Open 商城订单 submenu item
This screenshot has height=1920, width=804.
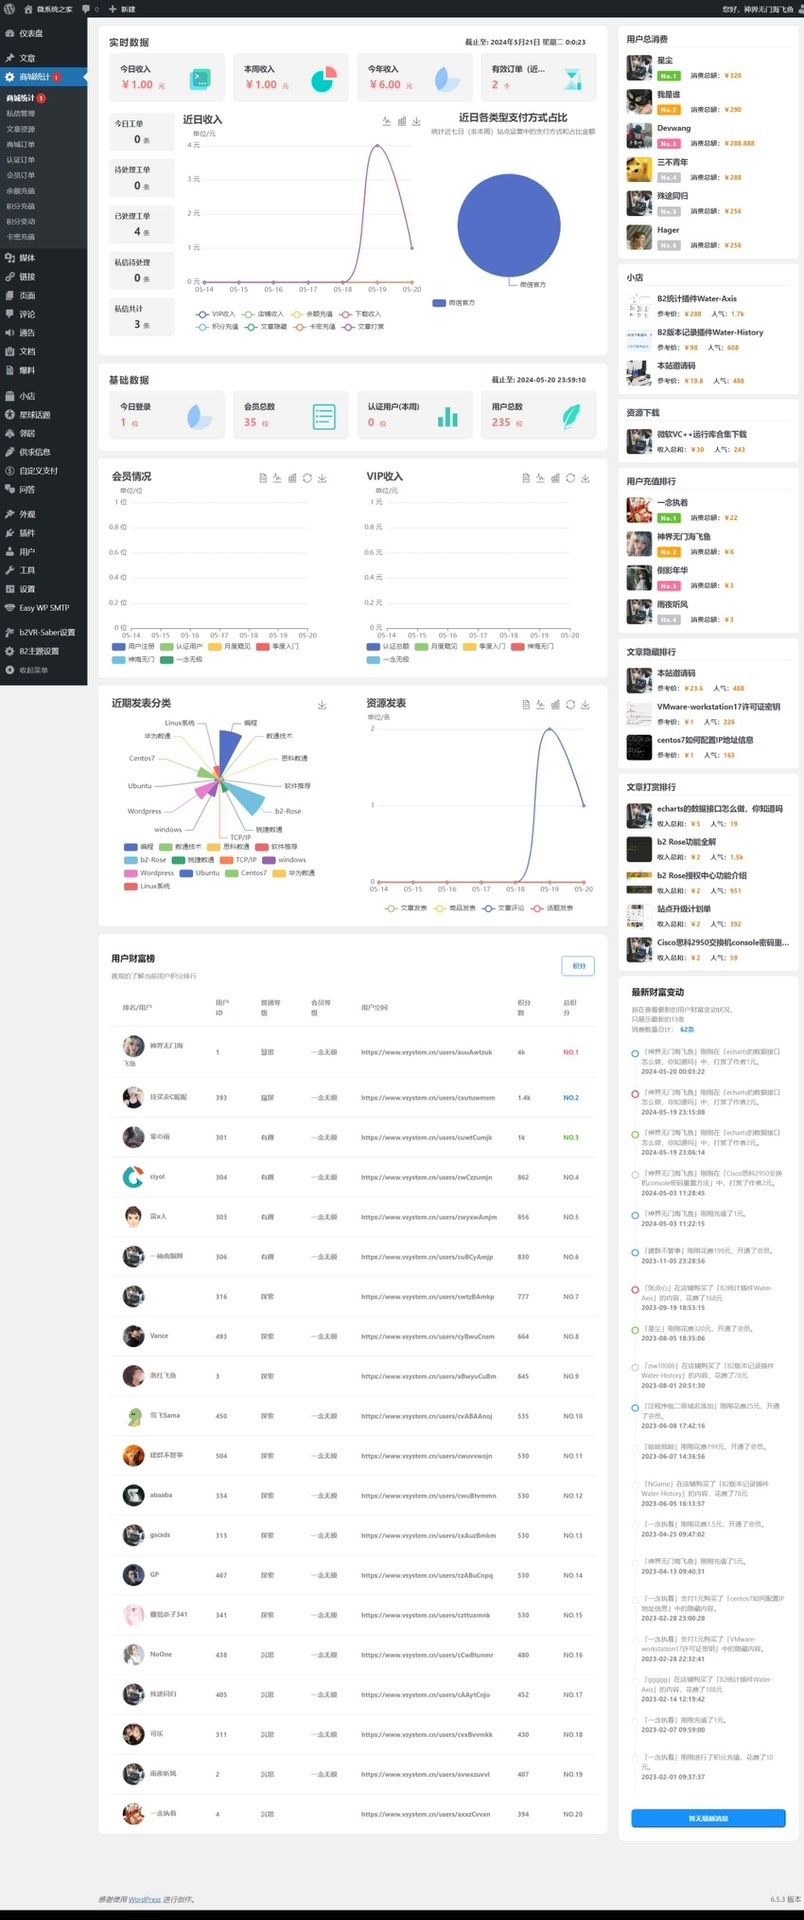tap(21, 144)
